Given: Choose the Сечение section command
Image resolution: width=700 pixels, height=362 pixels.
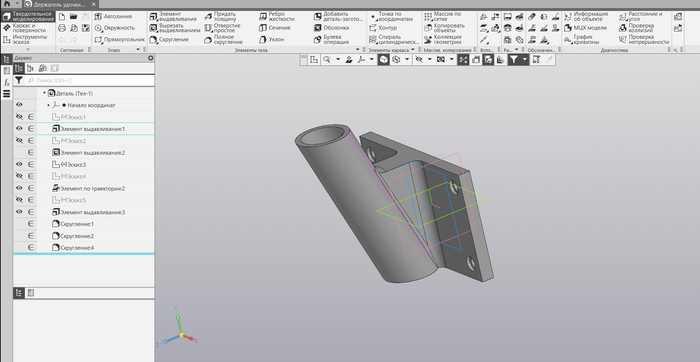Looking at the screenshot, I should pyautogui.click(x=275, y=28).
